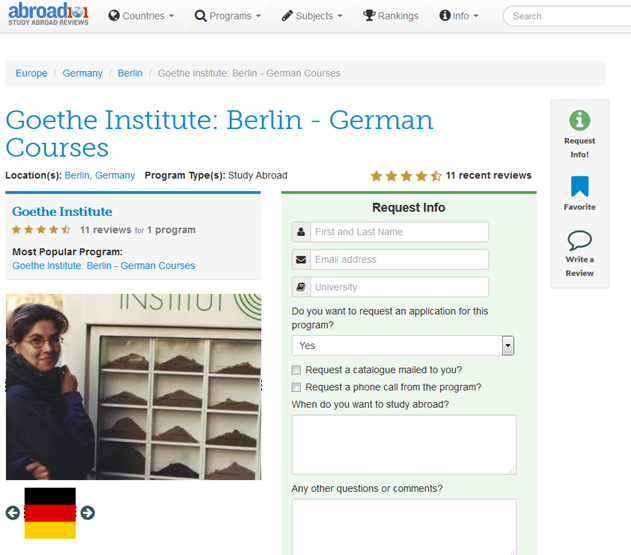Click the main Goethe Institut photo
Image resolution: width=631 pixels, height=555 pixels.
pyautogui.click(x=134, y=387)
